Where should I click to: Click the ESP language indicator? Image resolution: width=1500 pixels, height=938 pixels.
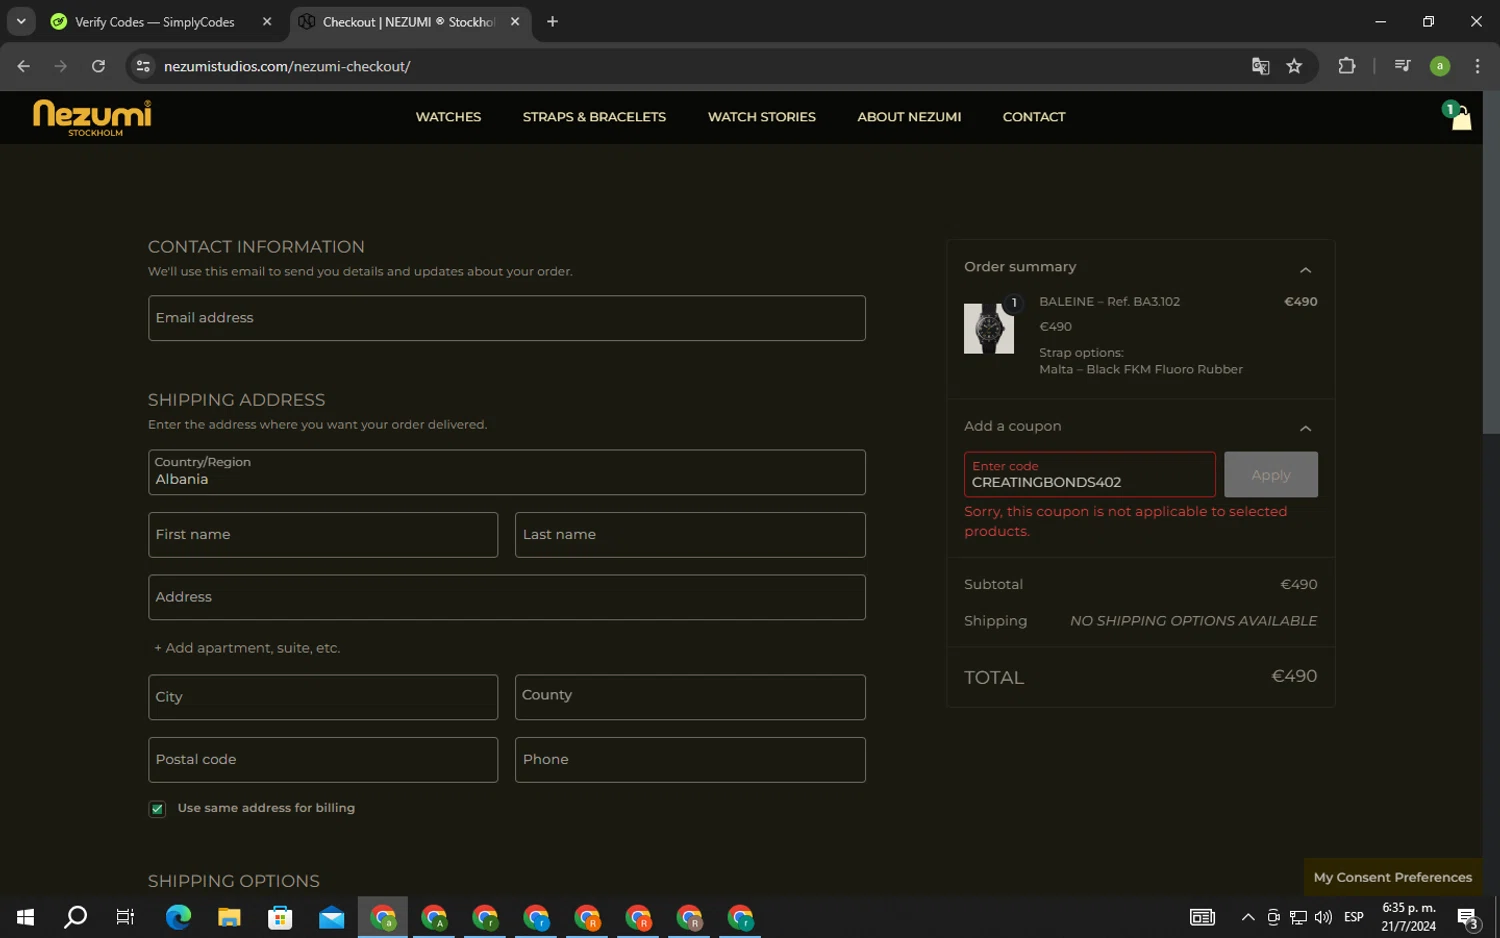pyautogui.click(x=1354, y=917)
